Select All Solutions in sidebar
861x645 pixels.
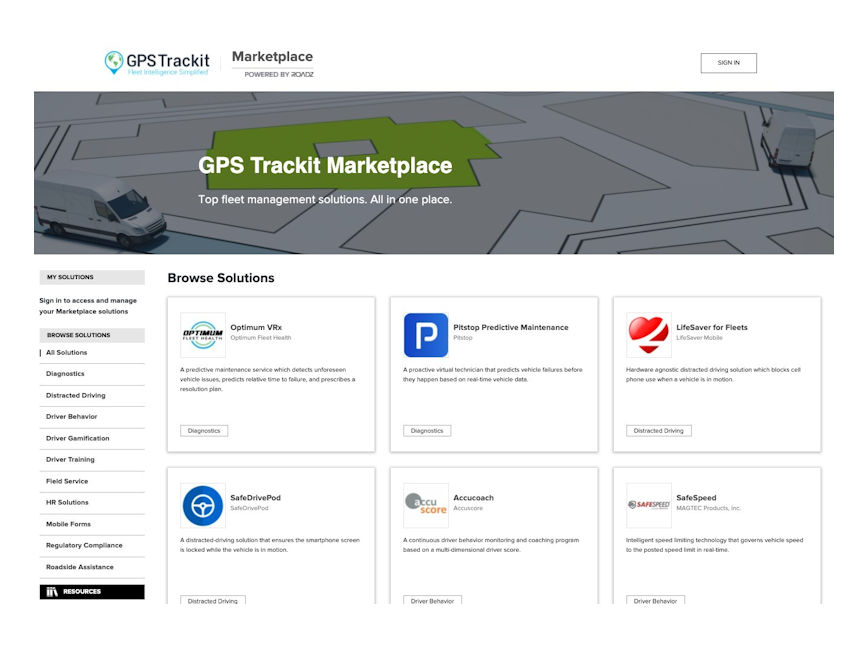pos(66,352)
